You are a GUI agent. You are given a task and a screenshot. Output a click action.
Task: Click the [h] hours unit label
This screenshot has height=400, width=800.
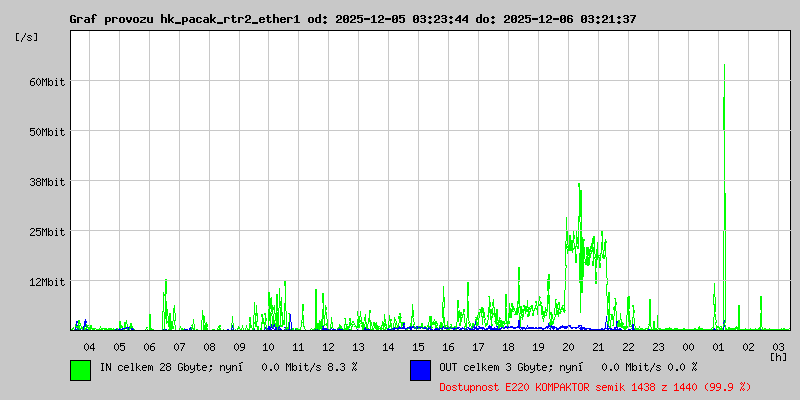[778, 357]
